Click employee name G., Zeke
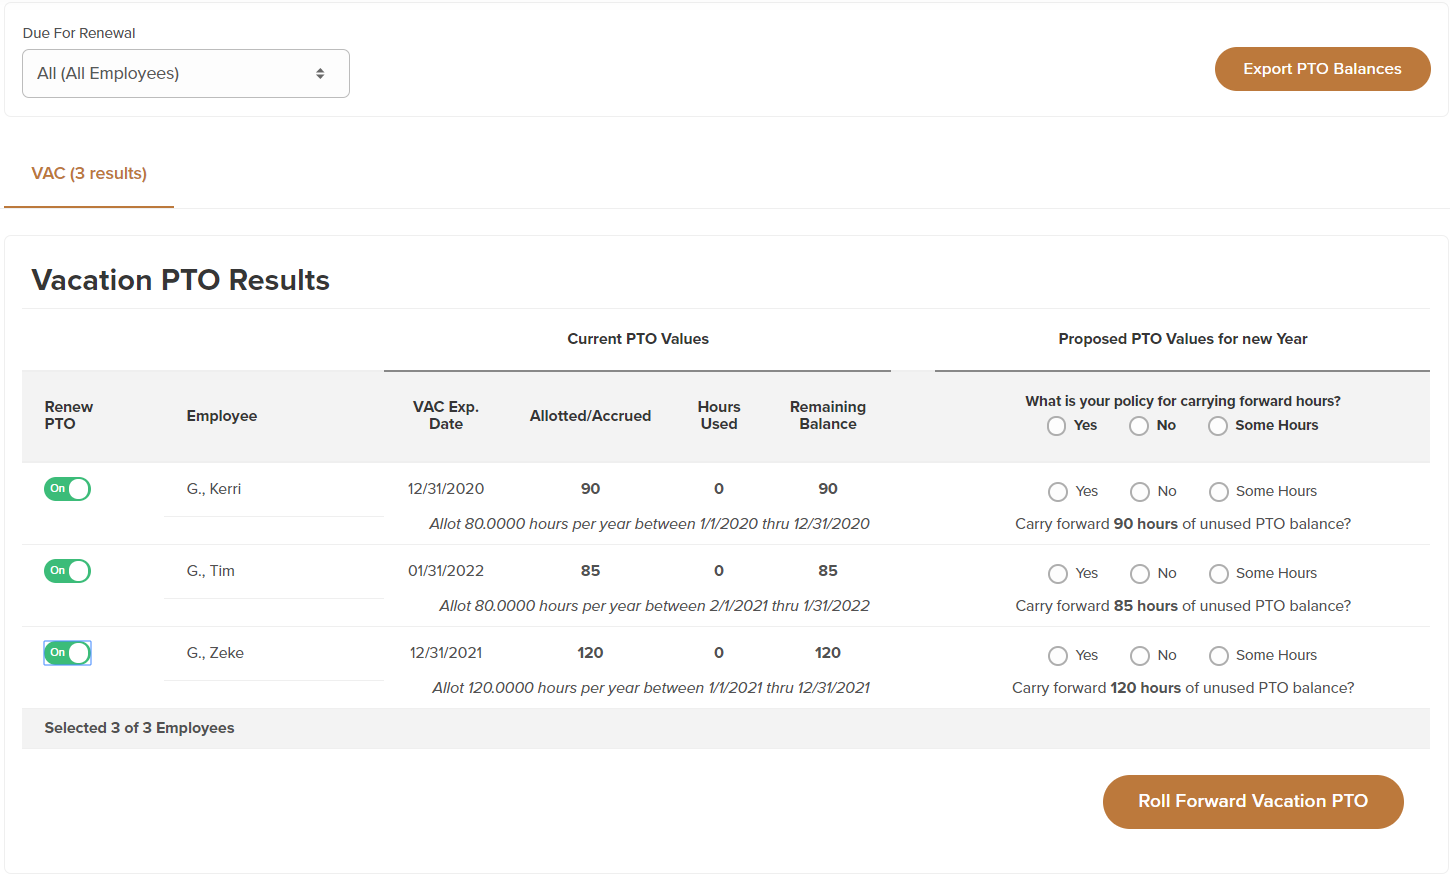The image size is (1450, 883). click(215, 653)
